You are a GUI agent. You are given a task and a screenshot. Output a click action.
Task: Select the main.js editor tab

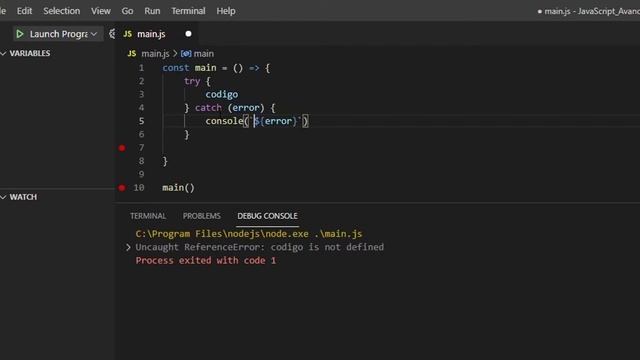158,34
